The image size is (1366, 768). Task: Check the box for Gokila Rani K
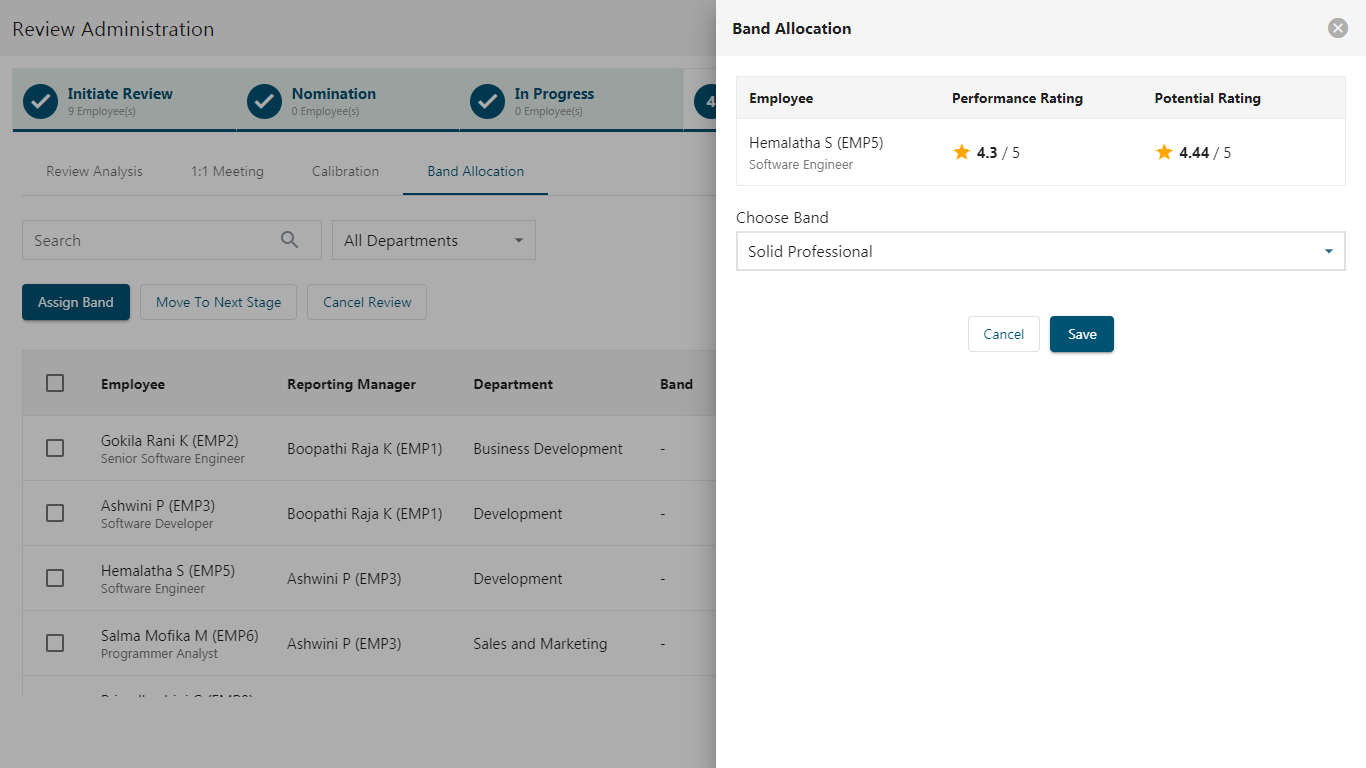[55, 448]
